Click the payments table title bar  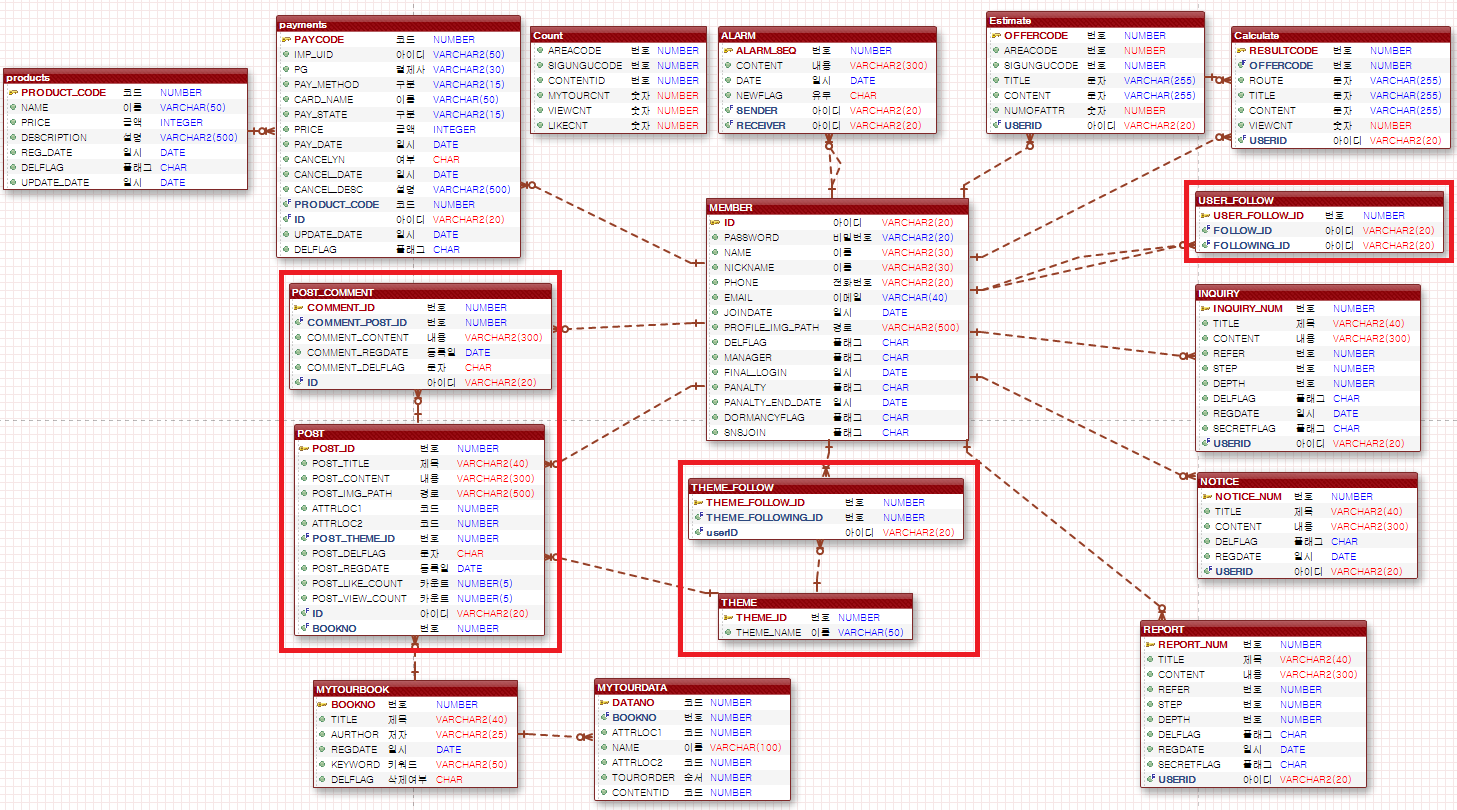[398, 24]
